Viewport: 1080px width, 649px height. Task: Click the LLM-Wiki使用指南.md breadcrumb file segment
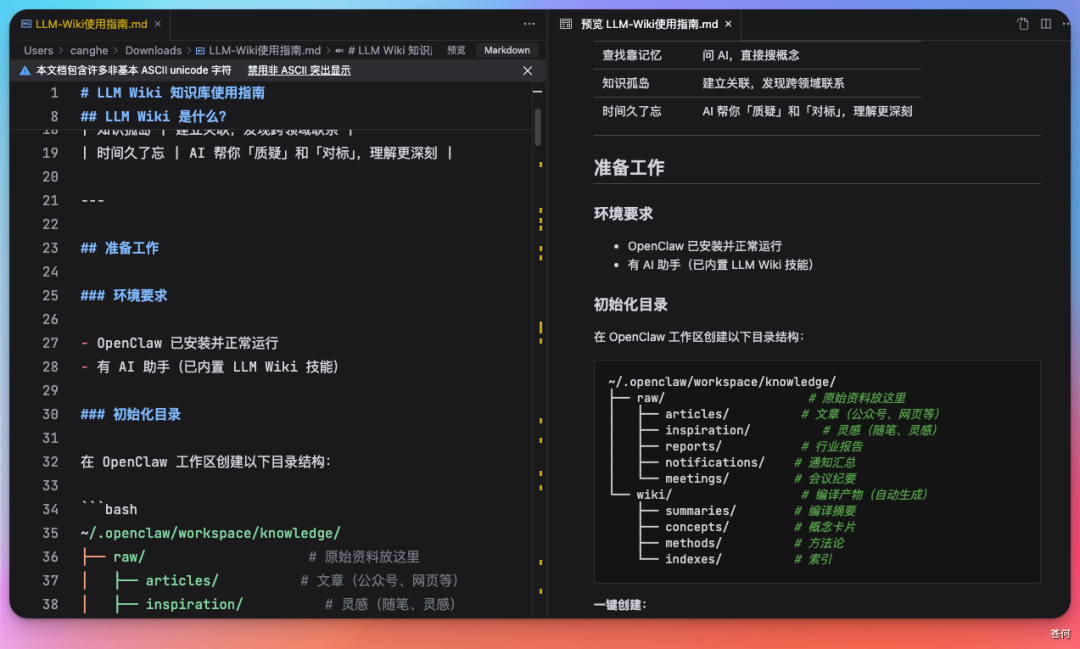tap(264, 50)
